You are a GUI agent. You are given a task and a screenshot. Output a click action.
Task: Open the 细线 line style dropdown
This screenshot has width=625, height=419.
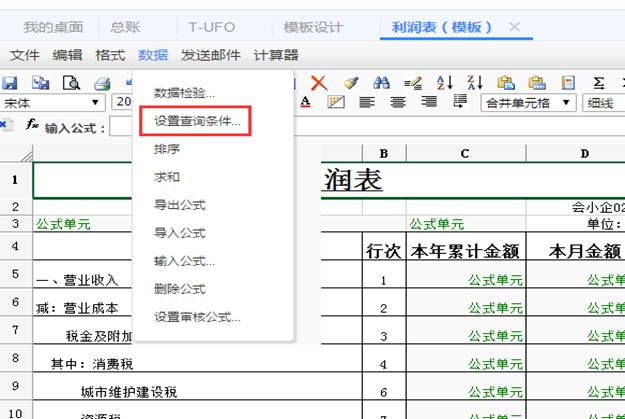(603, 102)
